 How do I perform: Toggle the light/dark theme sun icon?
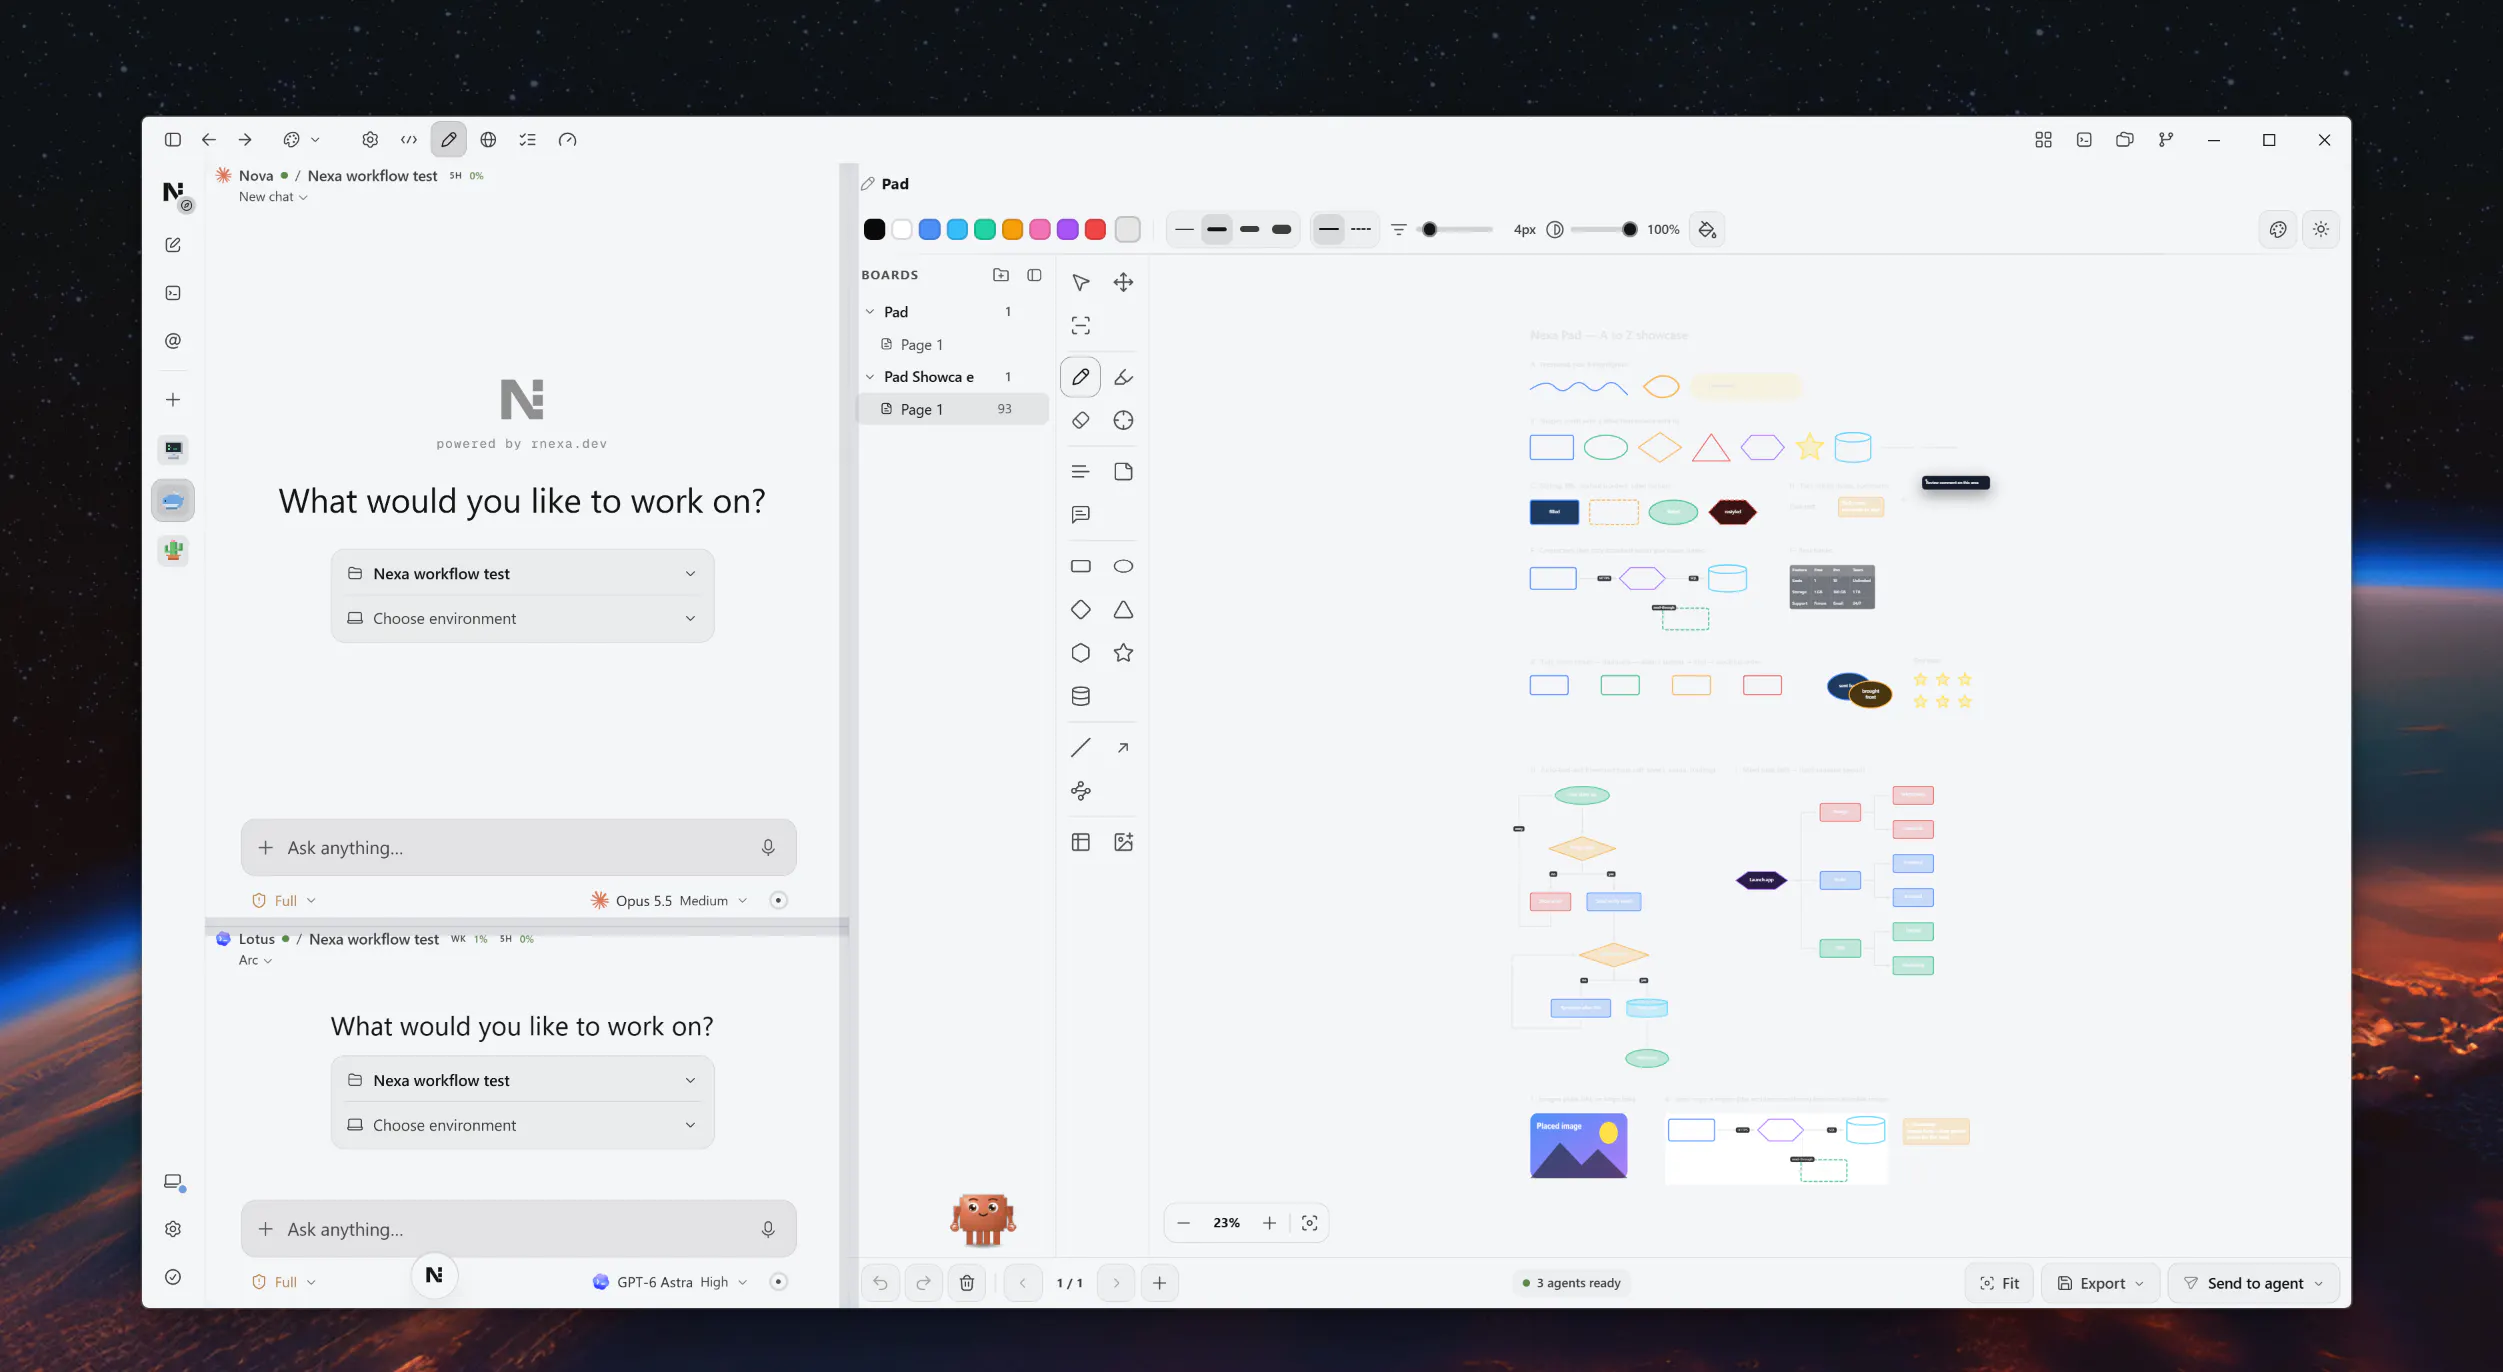pos(2321,229)
